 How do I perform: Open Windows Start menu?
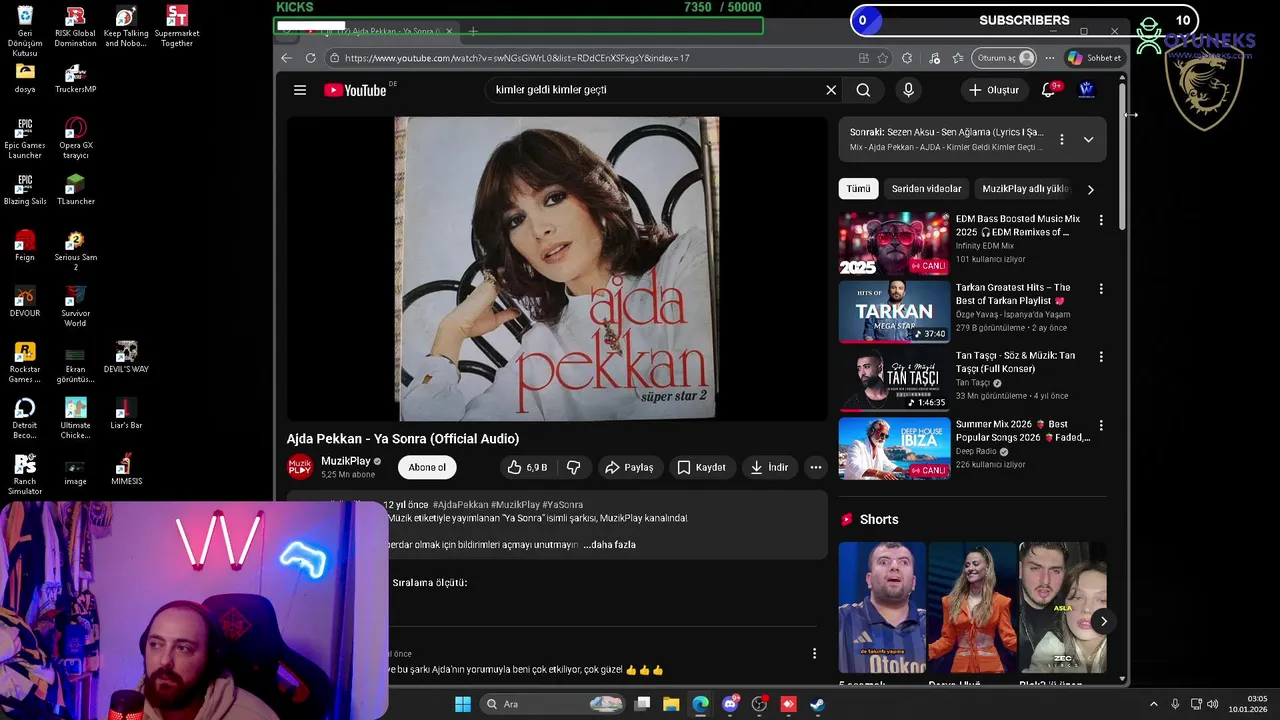coord(463,704)
